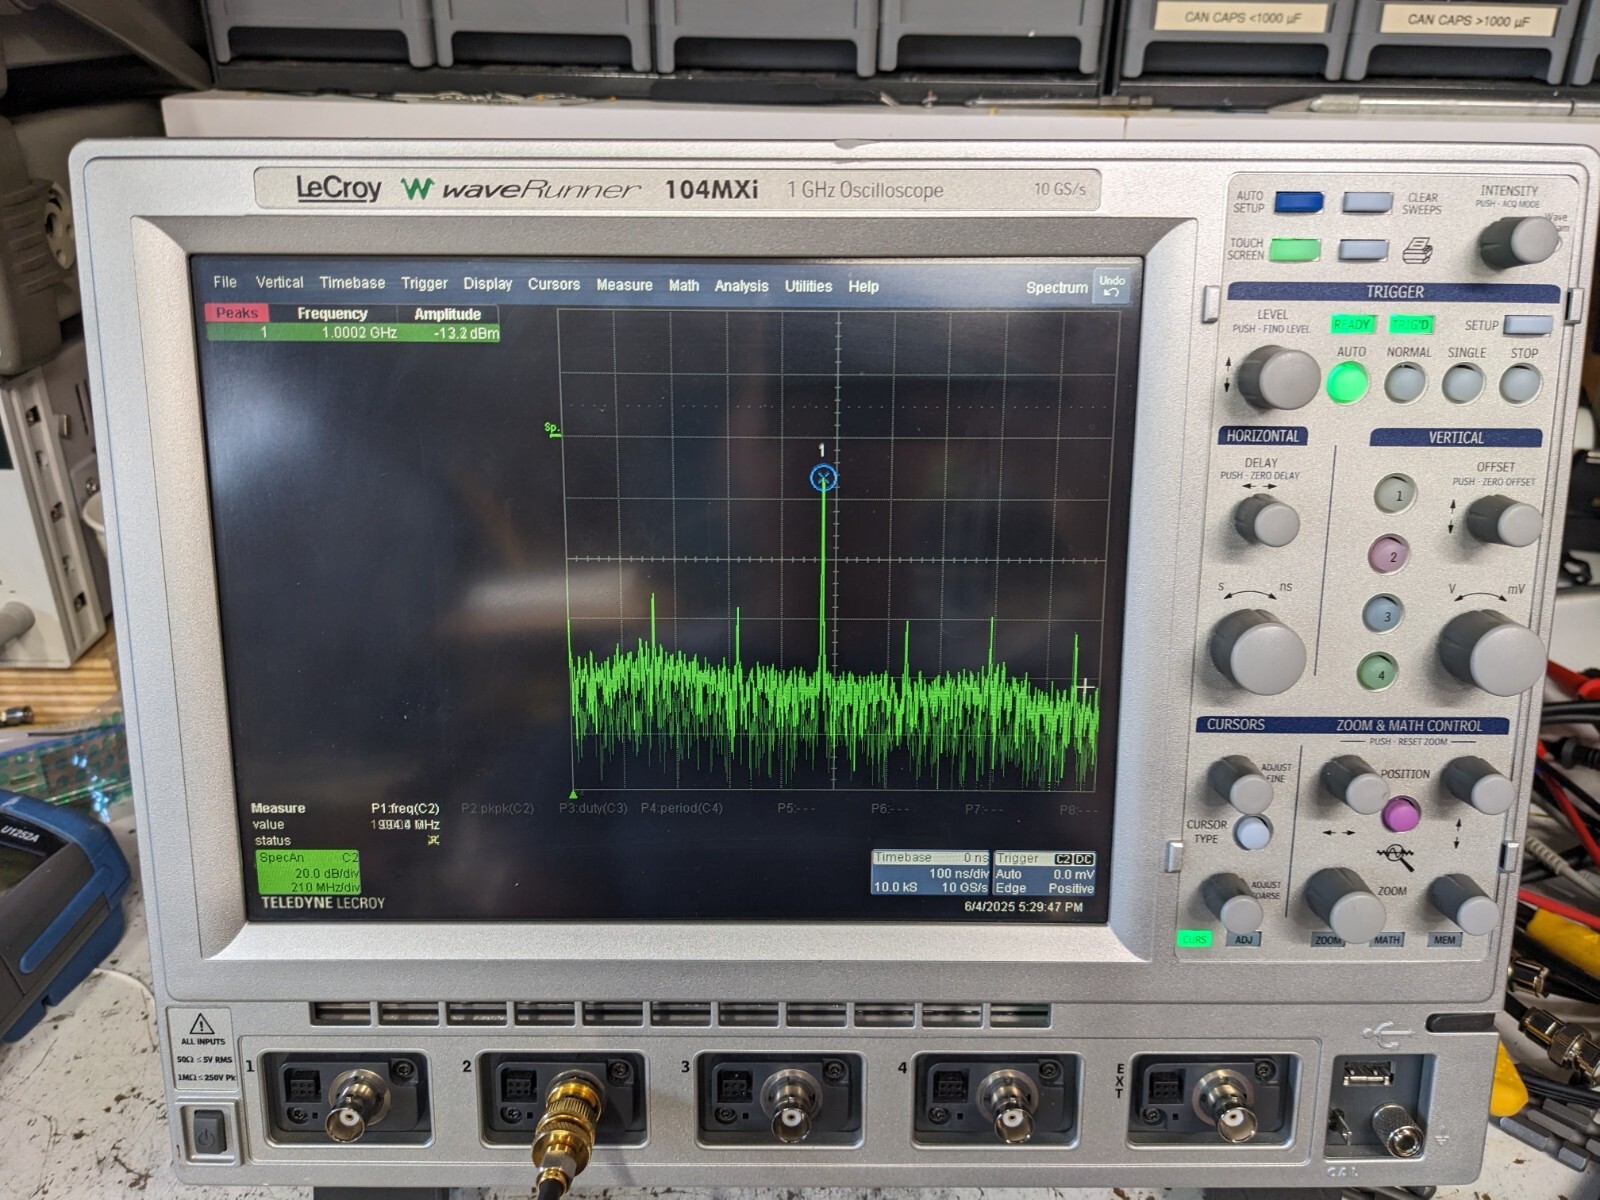This screenshot has height=1200, width=1600.
Task: Open the Timebase descriptor box
Action: [x=930, y=872]
